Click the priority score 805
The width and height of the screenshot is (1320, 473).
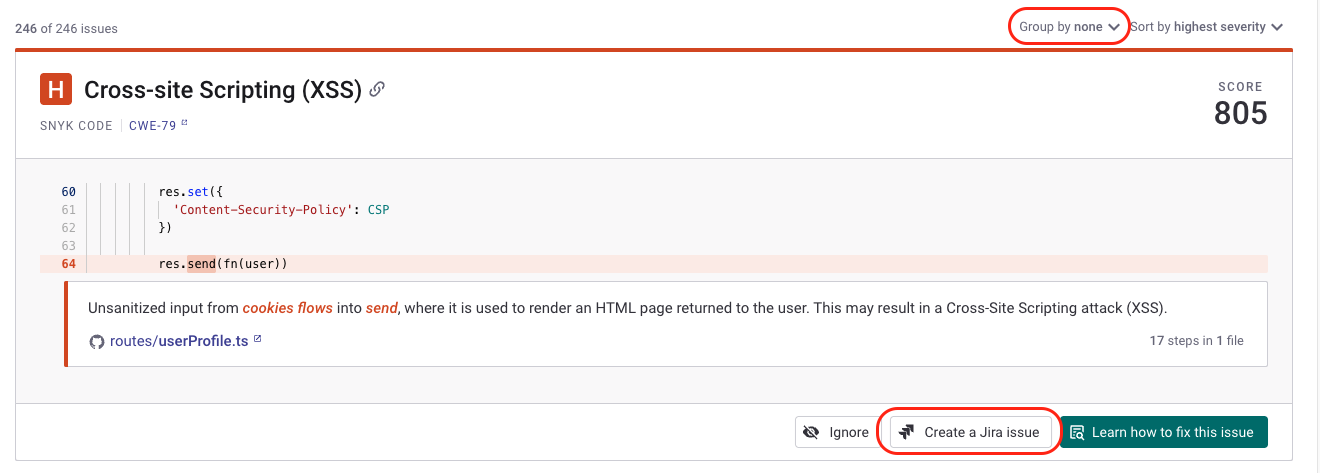click(1240, 113)
